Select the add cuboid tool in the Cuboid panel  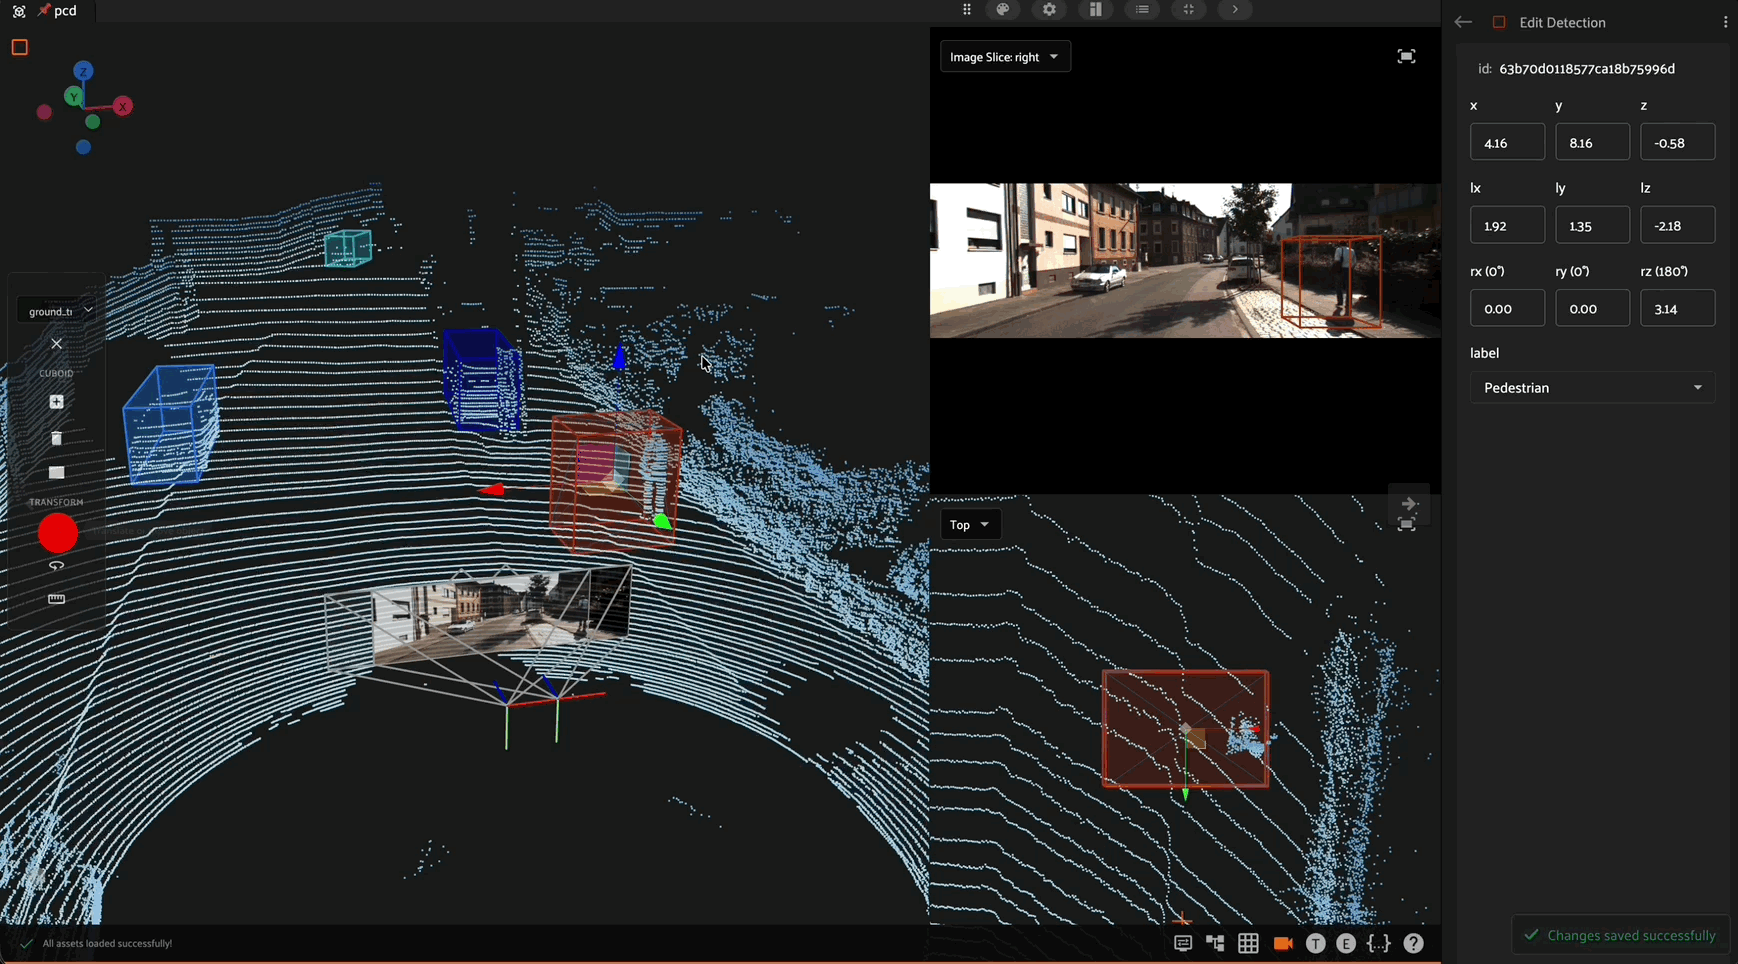(56, 401)
